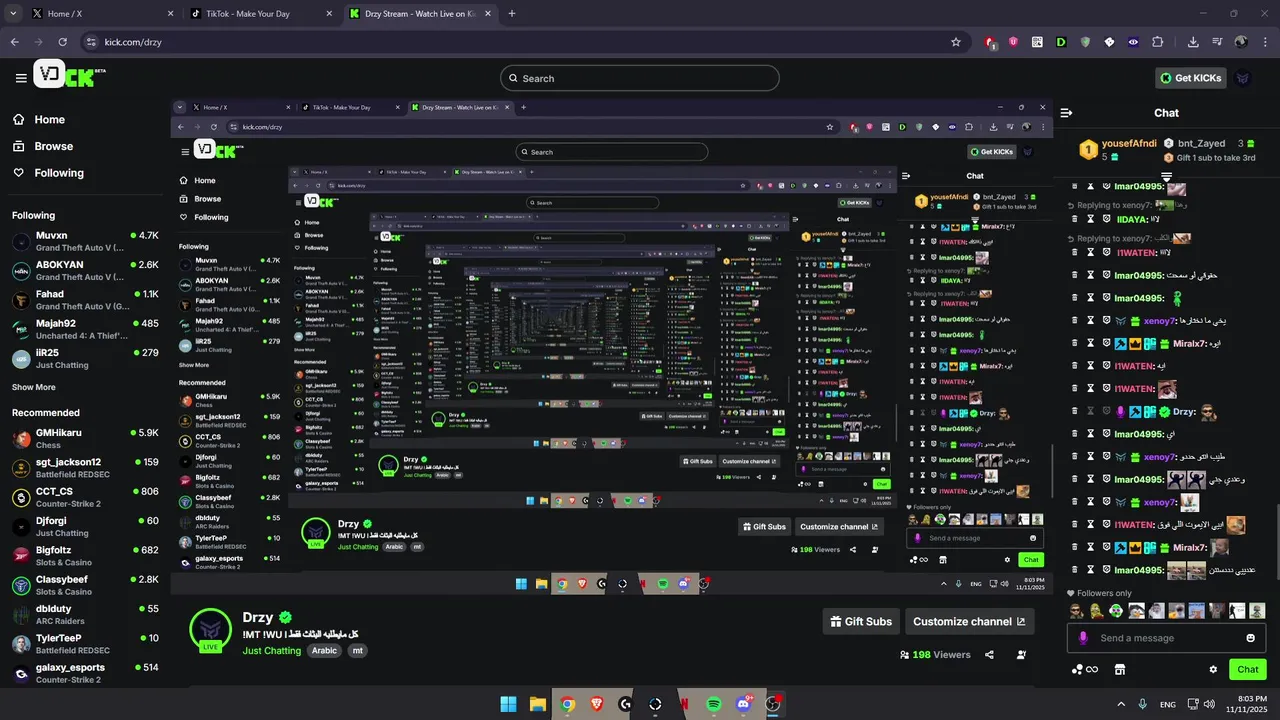Open the browser Extensions puzzle icon
Image resolution: width=1280 pixels, height=720 pixels.
pyautogui.click(x=1158, y=42)
